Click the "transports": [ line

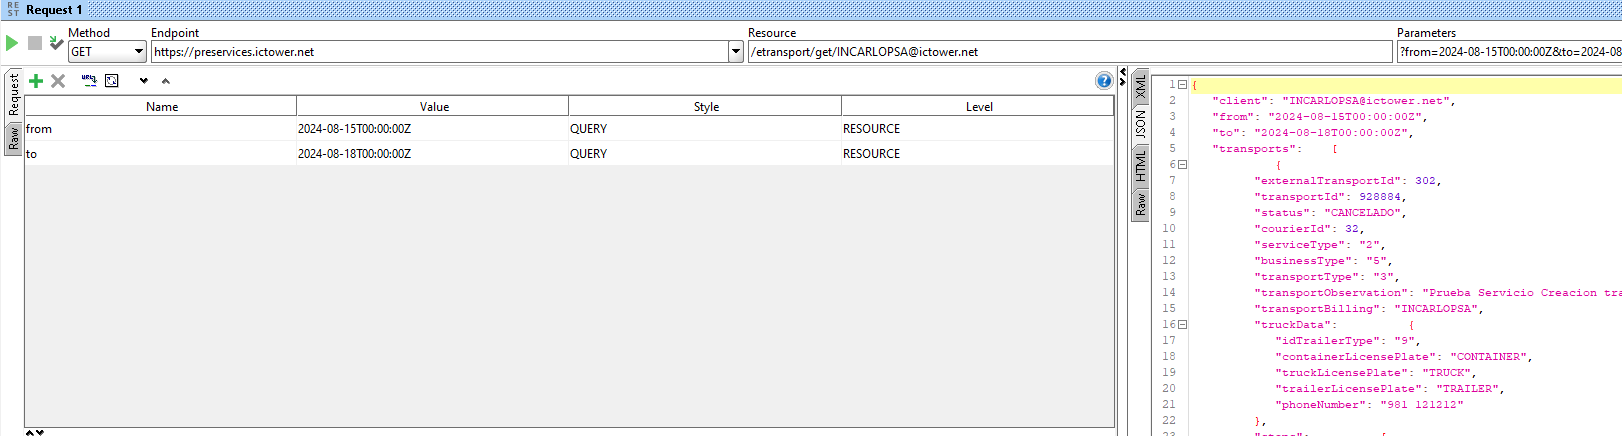[x=1275, y=149]
